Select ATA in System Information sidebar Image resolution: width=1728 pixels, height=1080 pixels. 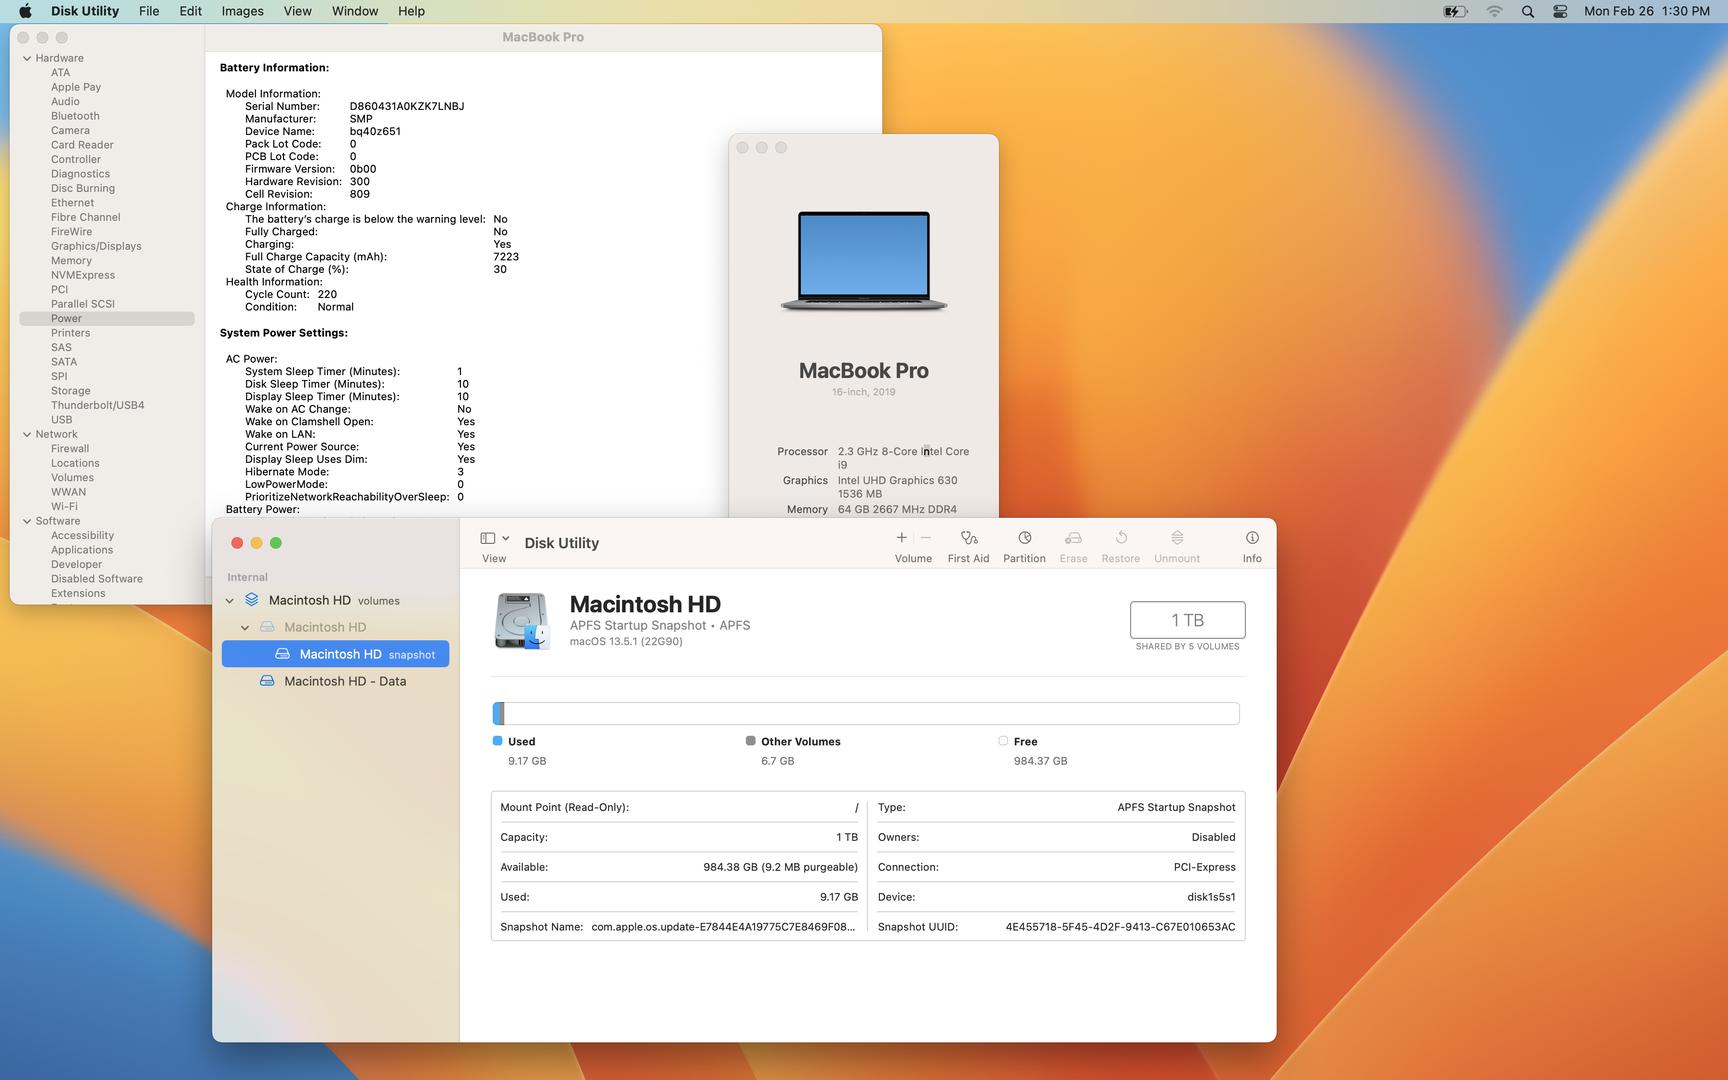(61, 72)
